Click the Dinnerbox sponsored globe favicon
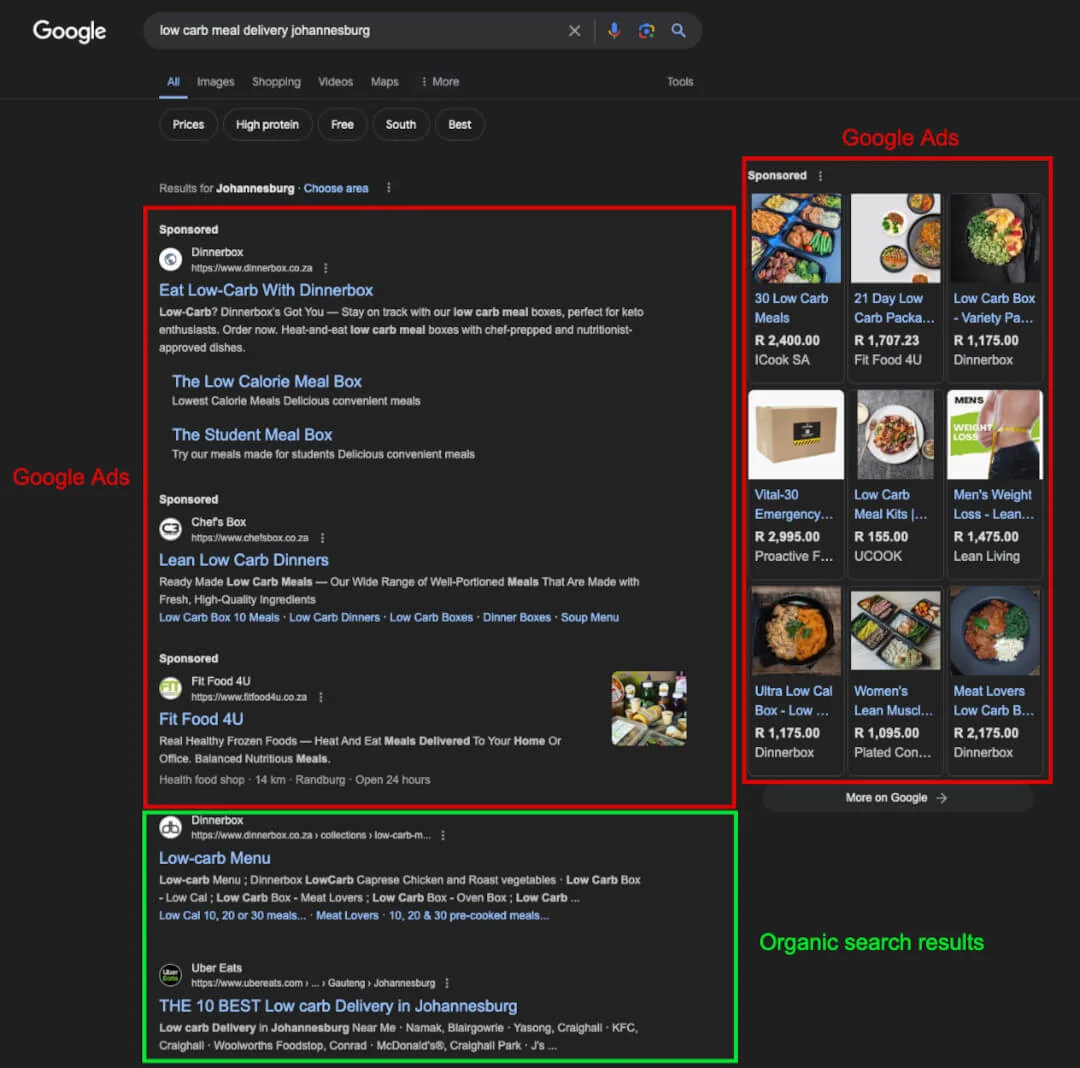The image size is (1080, 1068). [170, 260]
